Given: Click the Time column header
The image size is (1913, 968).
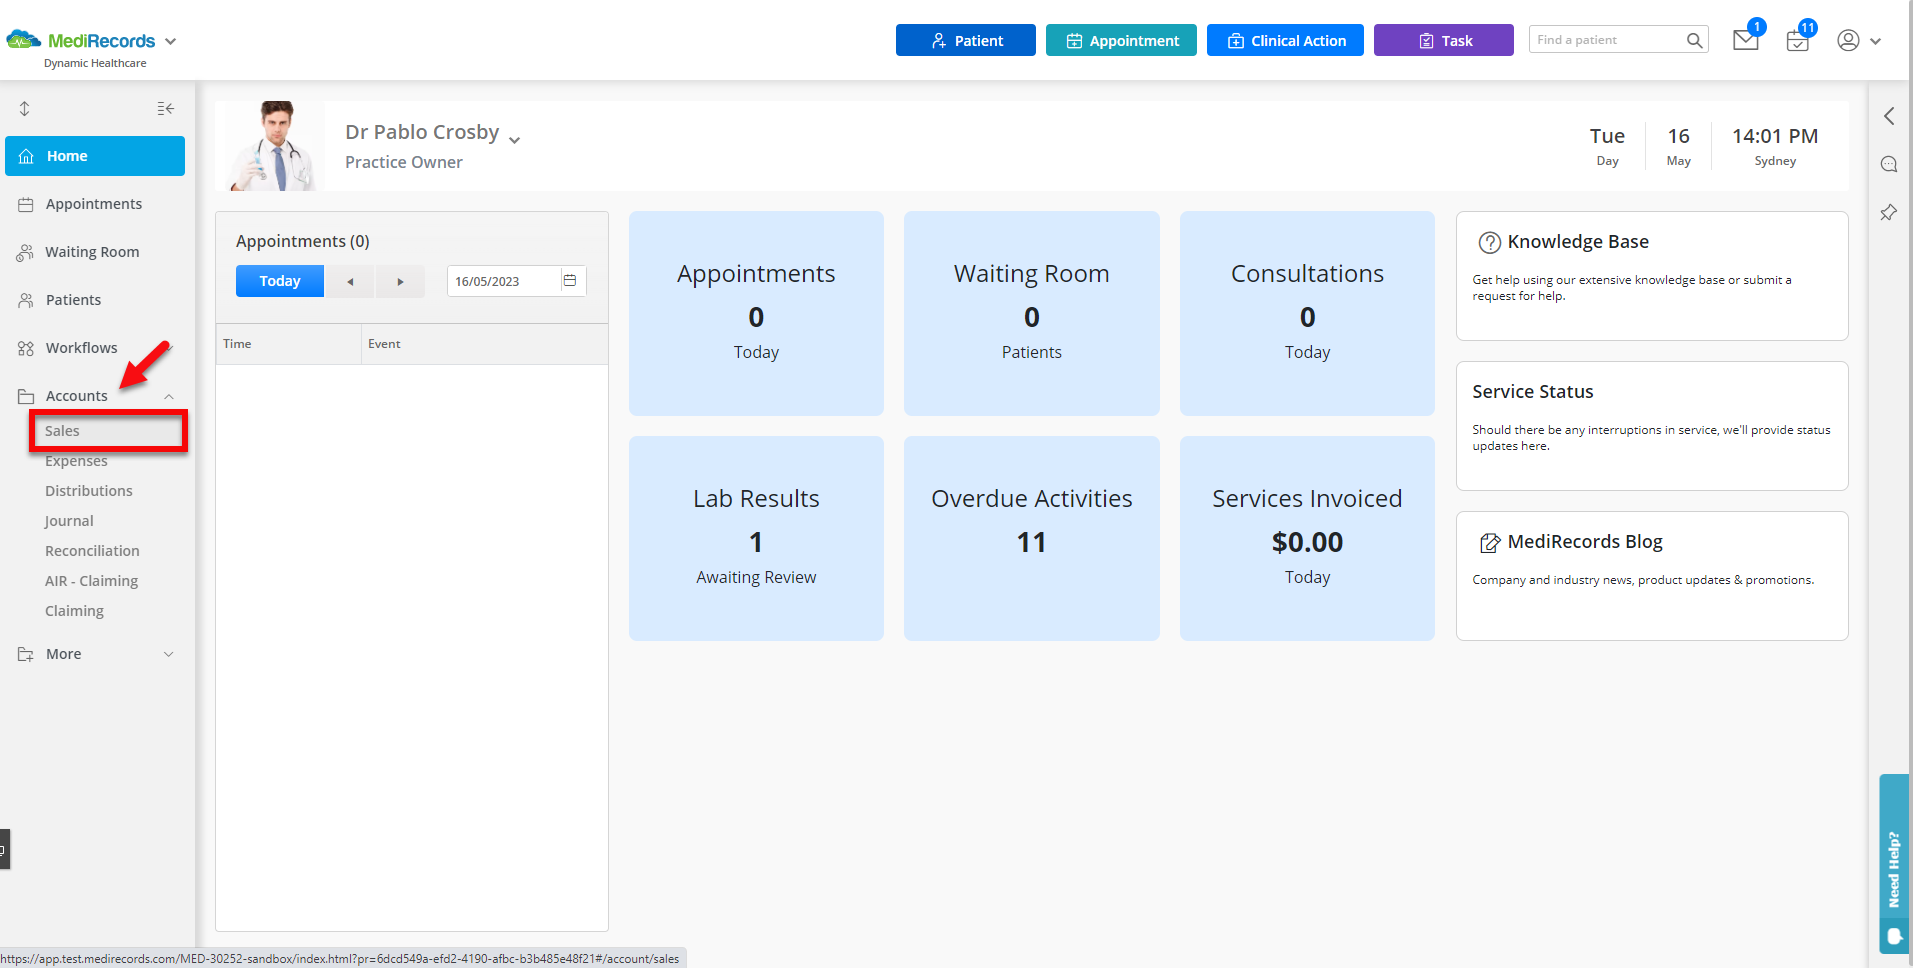Looking at the screenshot, I should (288, 344).
